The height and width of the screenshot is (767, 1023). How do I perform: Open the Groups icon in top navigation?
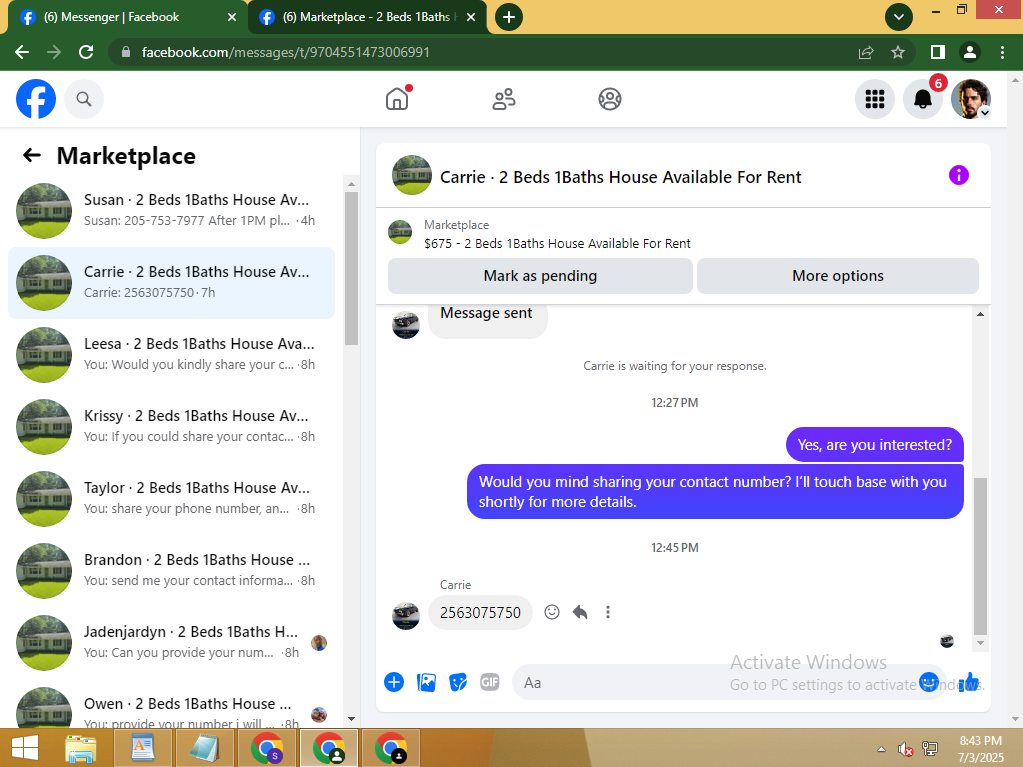[610, 99]
